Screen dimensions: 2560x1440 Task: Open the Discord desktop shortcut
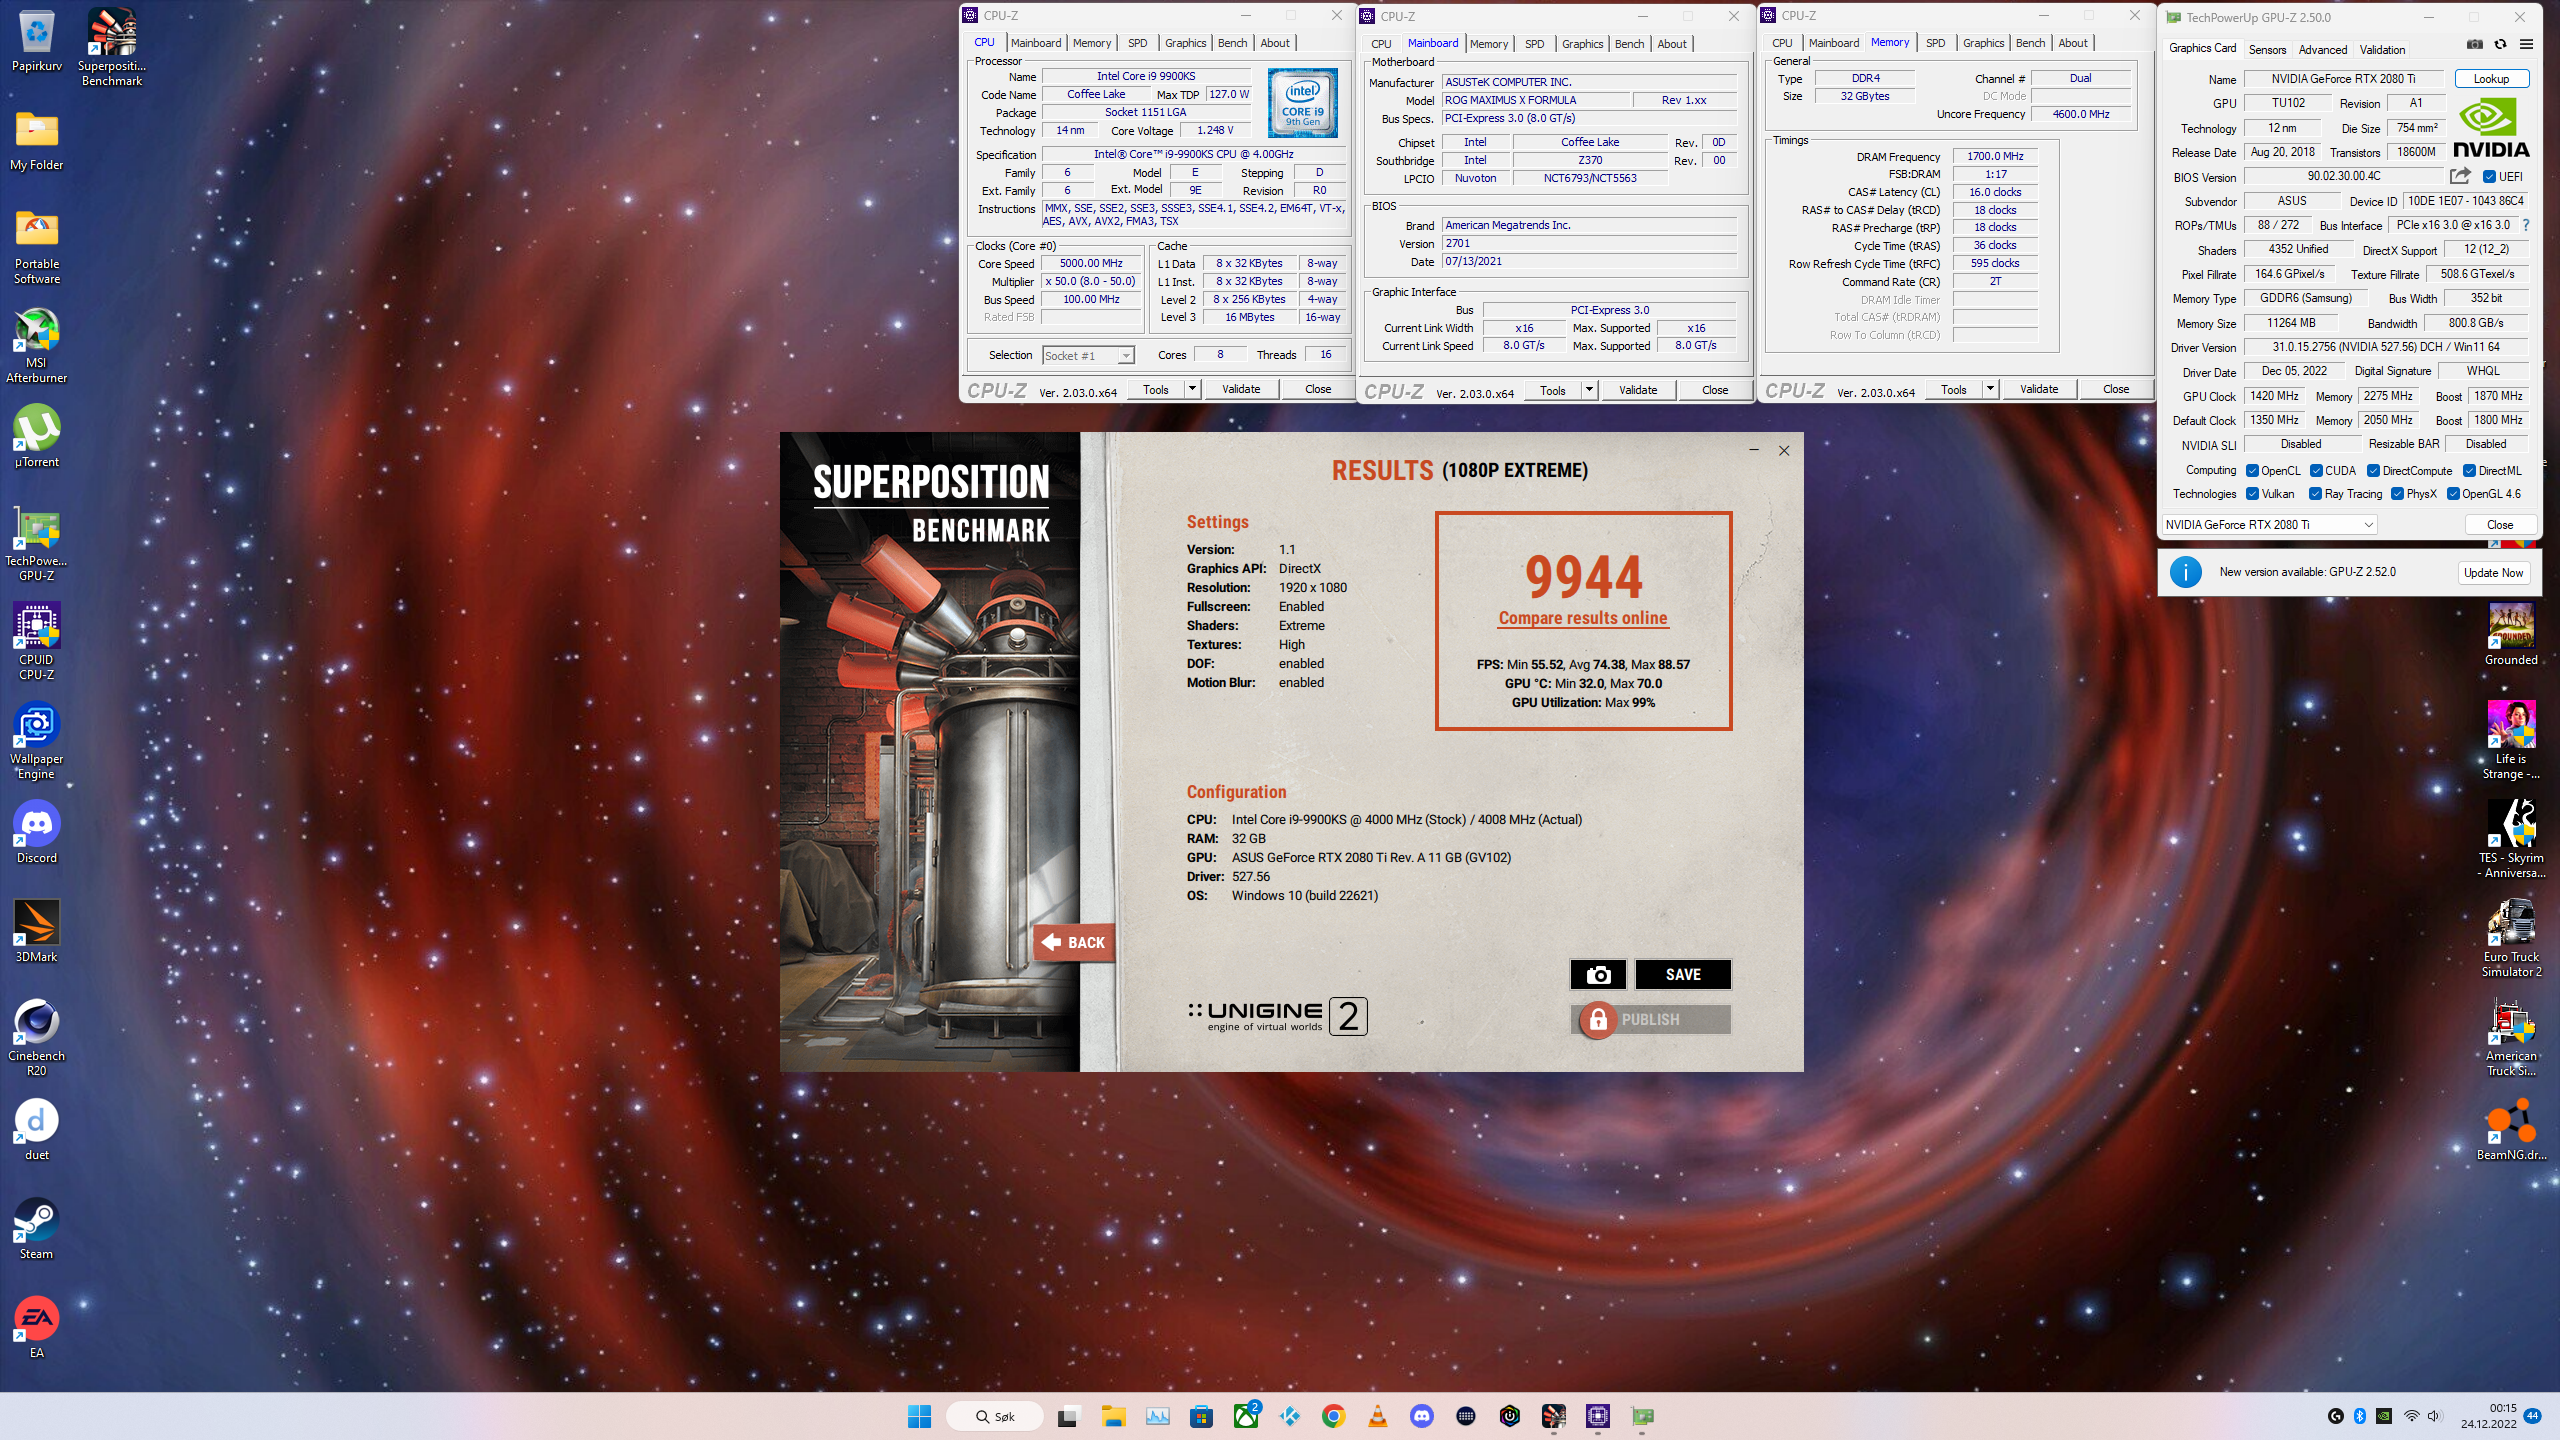click(37, 832)
